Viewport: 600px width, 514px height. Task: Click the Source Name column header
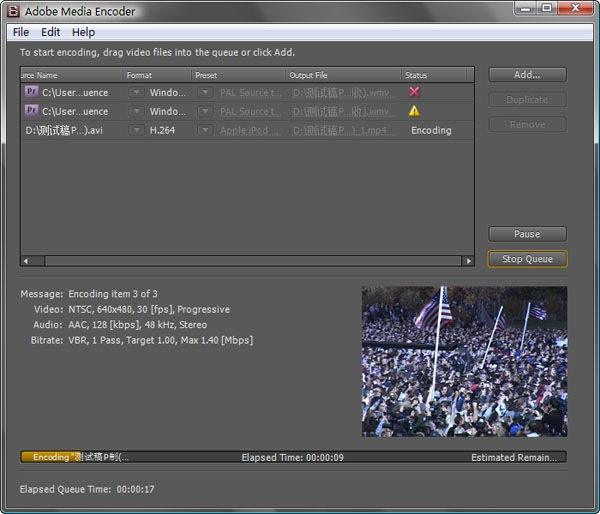(72, 75)
